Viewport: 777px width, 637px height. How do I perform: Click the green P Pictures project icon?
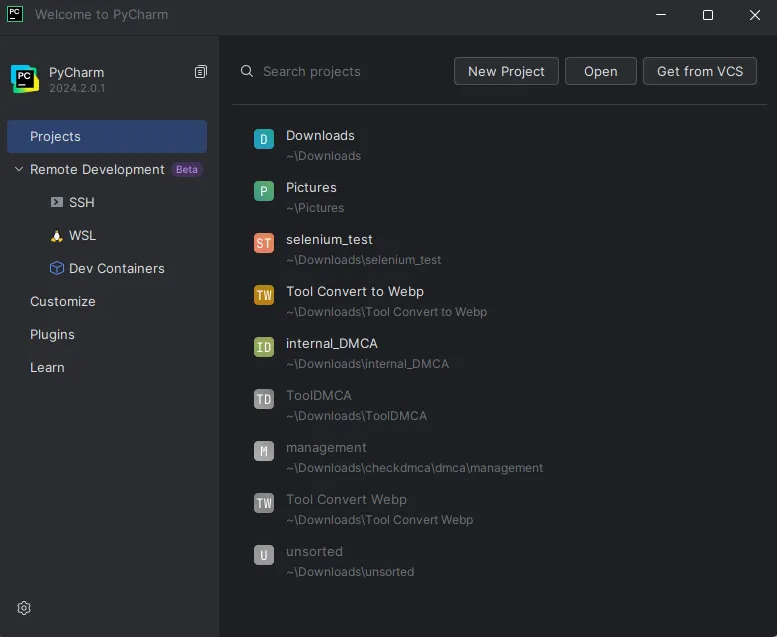click(x=264, y=191)
